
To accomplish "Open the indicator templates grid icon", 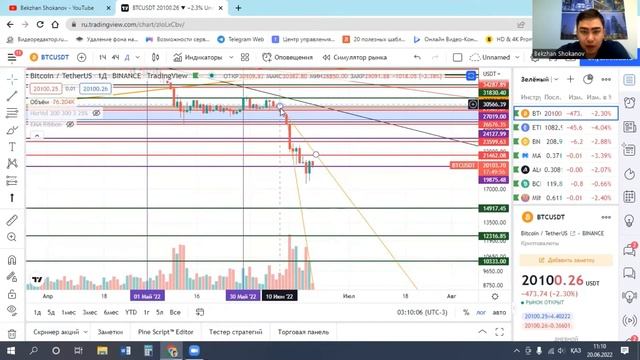I will pos(245,58).
